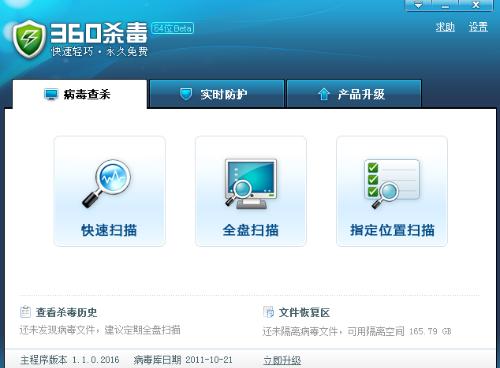Open 文件恢复区 file recovery area
The width and height of the screenshot is (500, 368).
pyautogui.click(x=304, y=312)
